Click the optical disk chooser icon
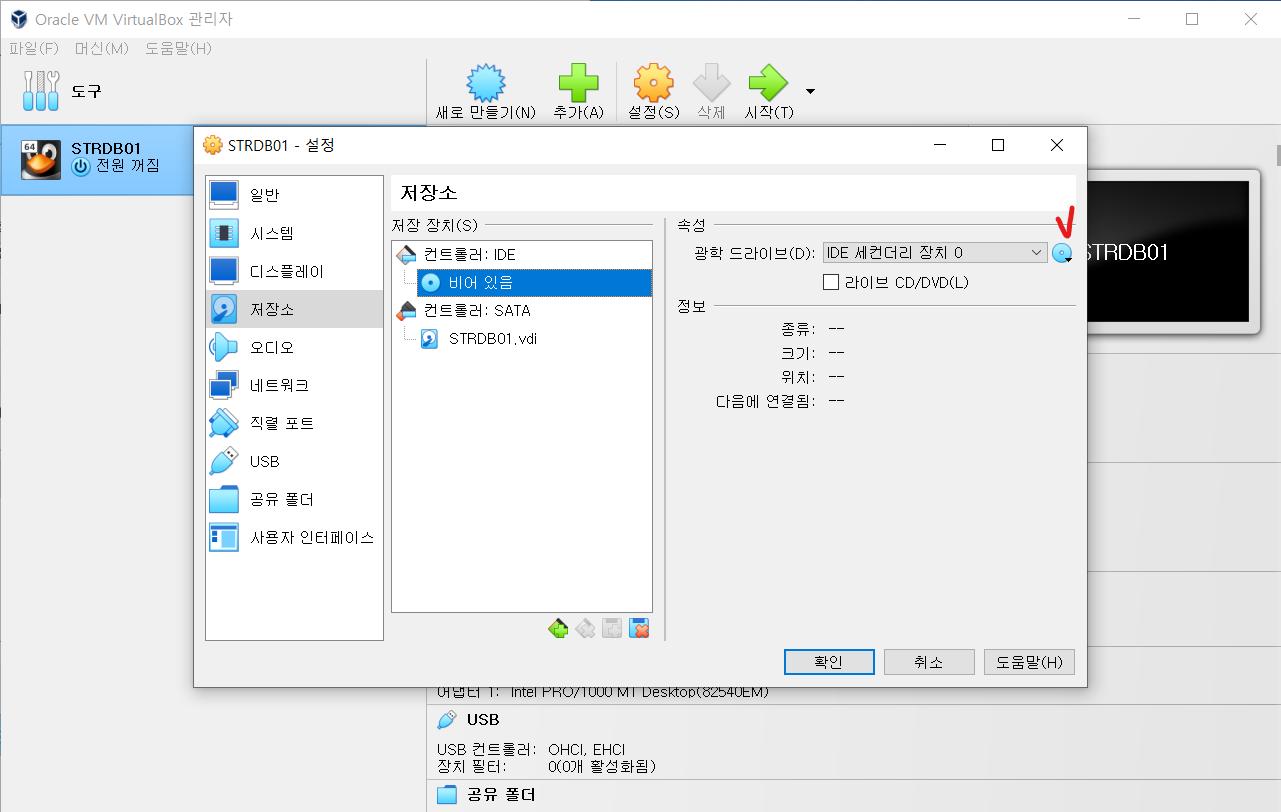1281x812 pixels. pyautogui.click(x=1063, y=253)
